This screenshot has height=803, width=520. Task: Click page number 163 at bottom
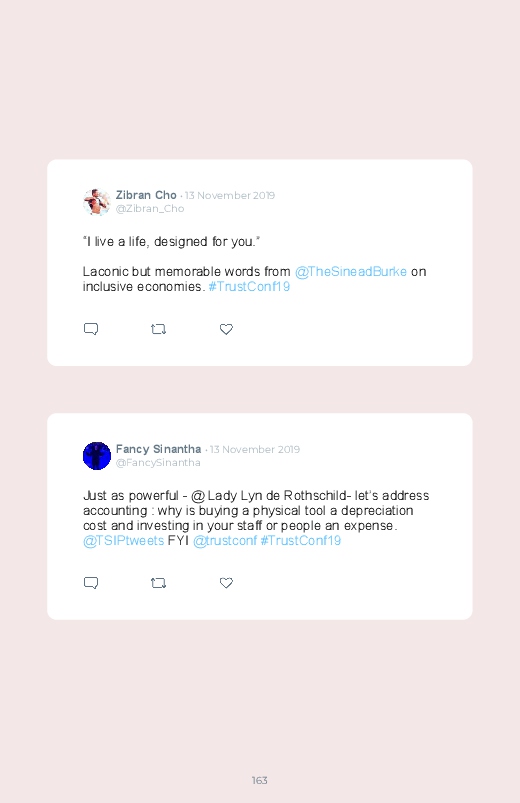pyautogui.click(x=260, y=780)
